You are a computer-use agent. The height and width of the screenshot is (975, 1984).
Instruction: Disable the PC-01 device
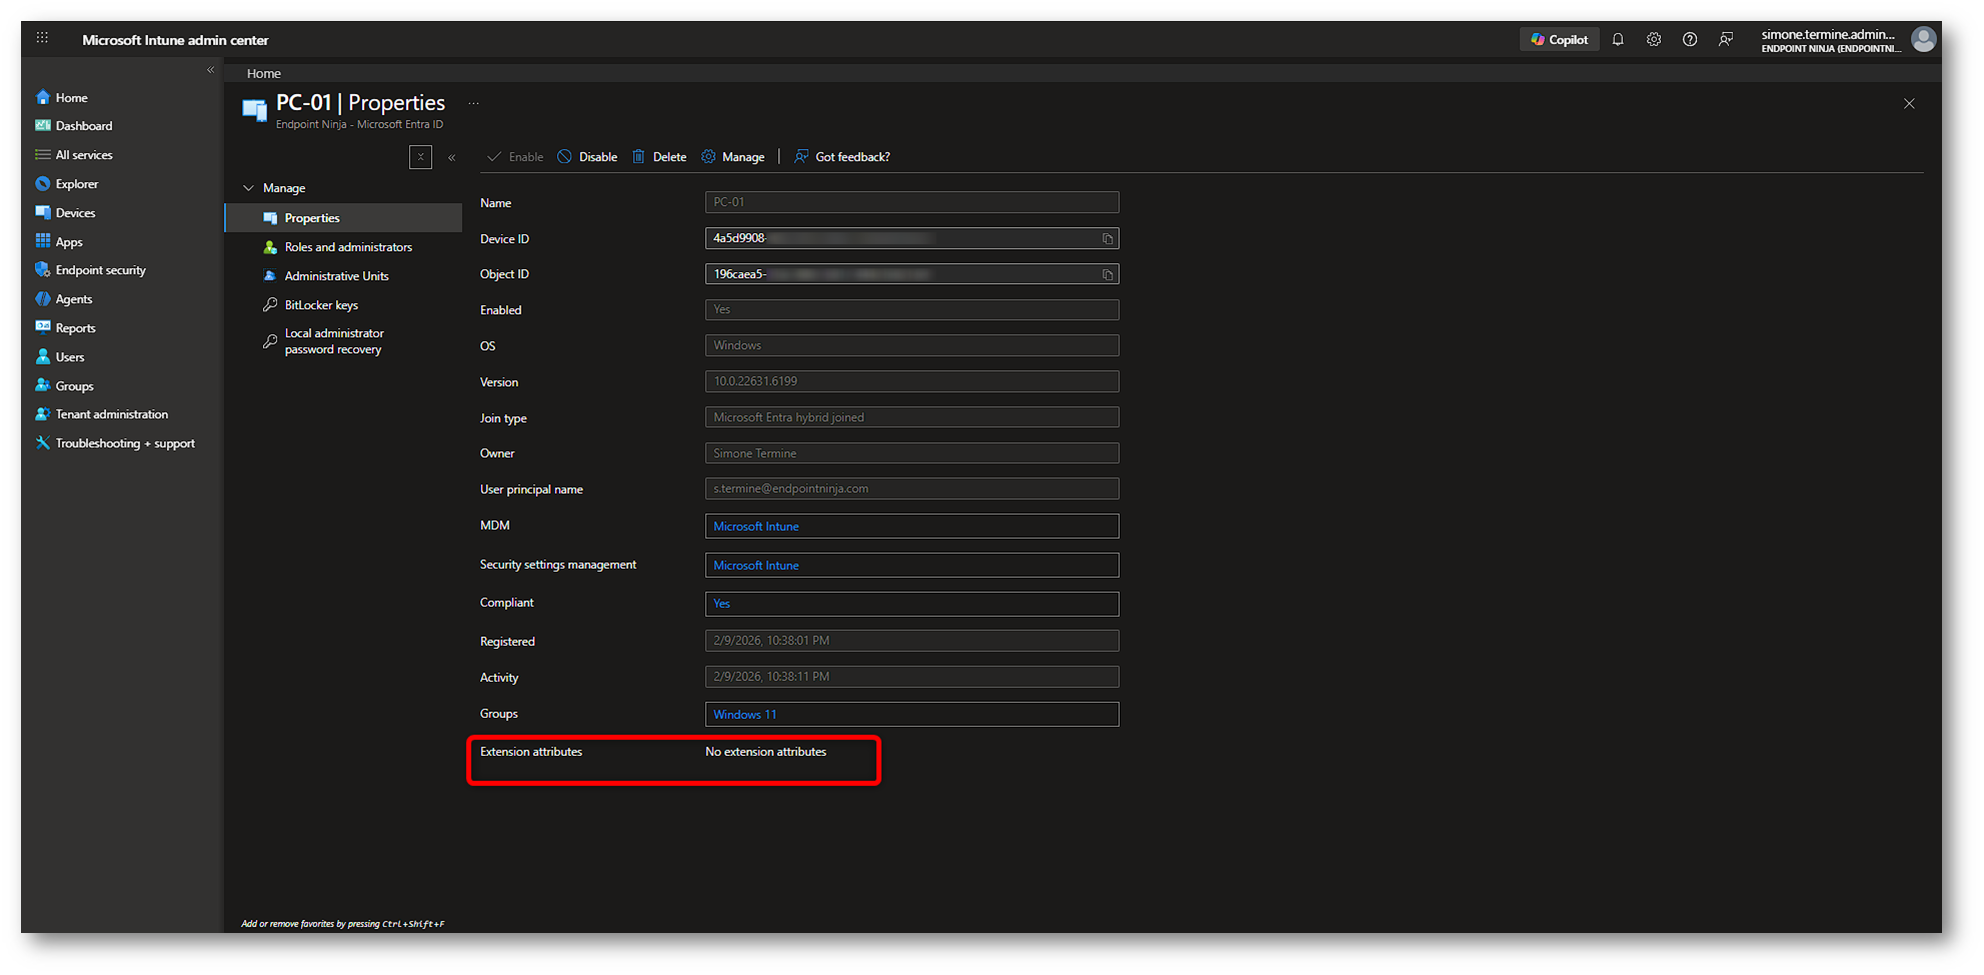[587, 157]
